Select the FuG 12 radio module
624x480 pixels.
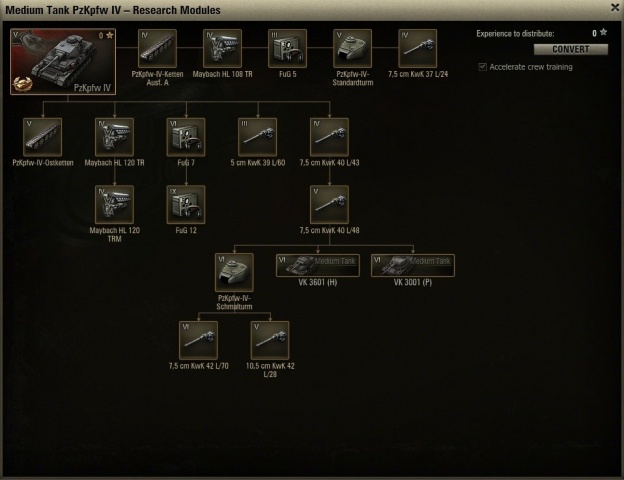click(186, 205)
